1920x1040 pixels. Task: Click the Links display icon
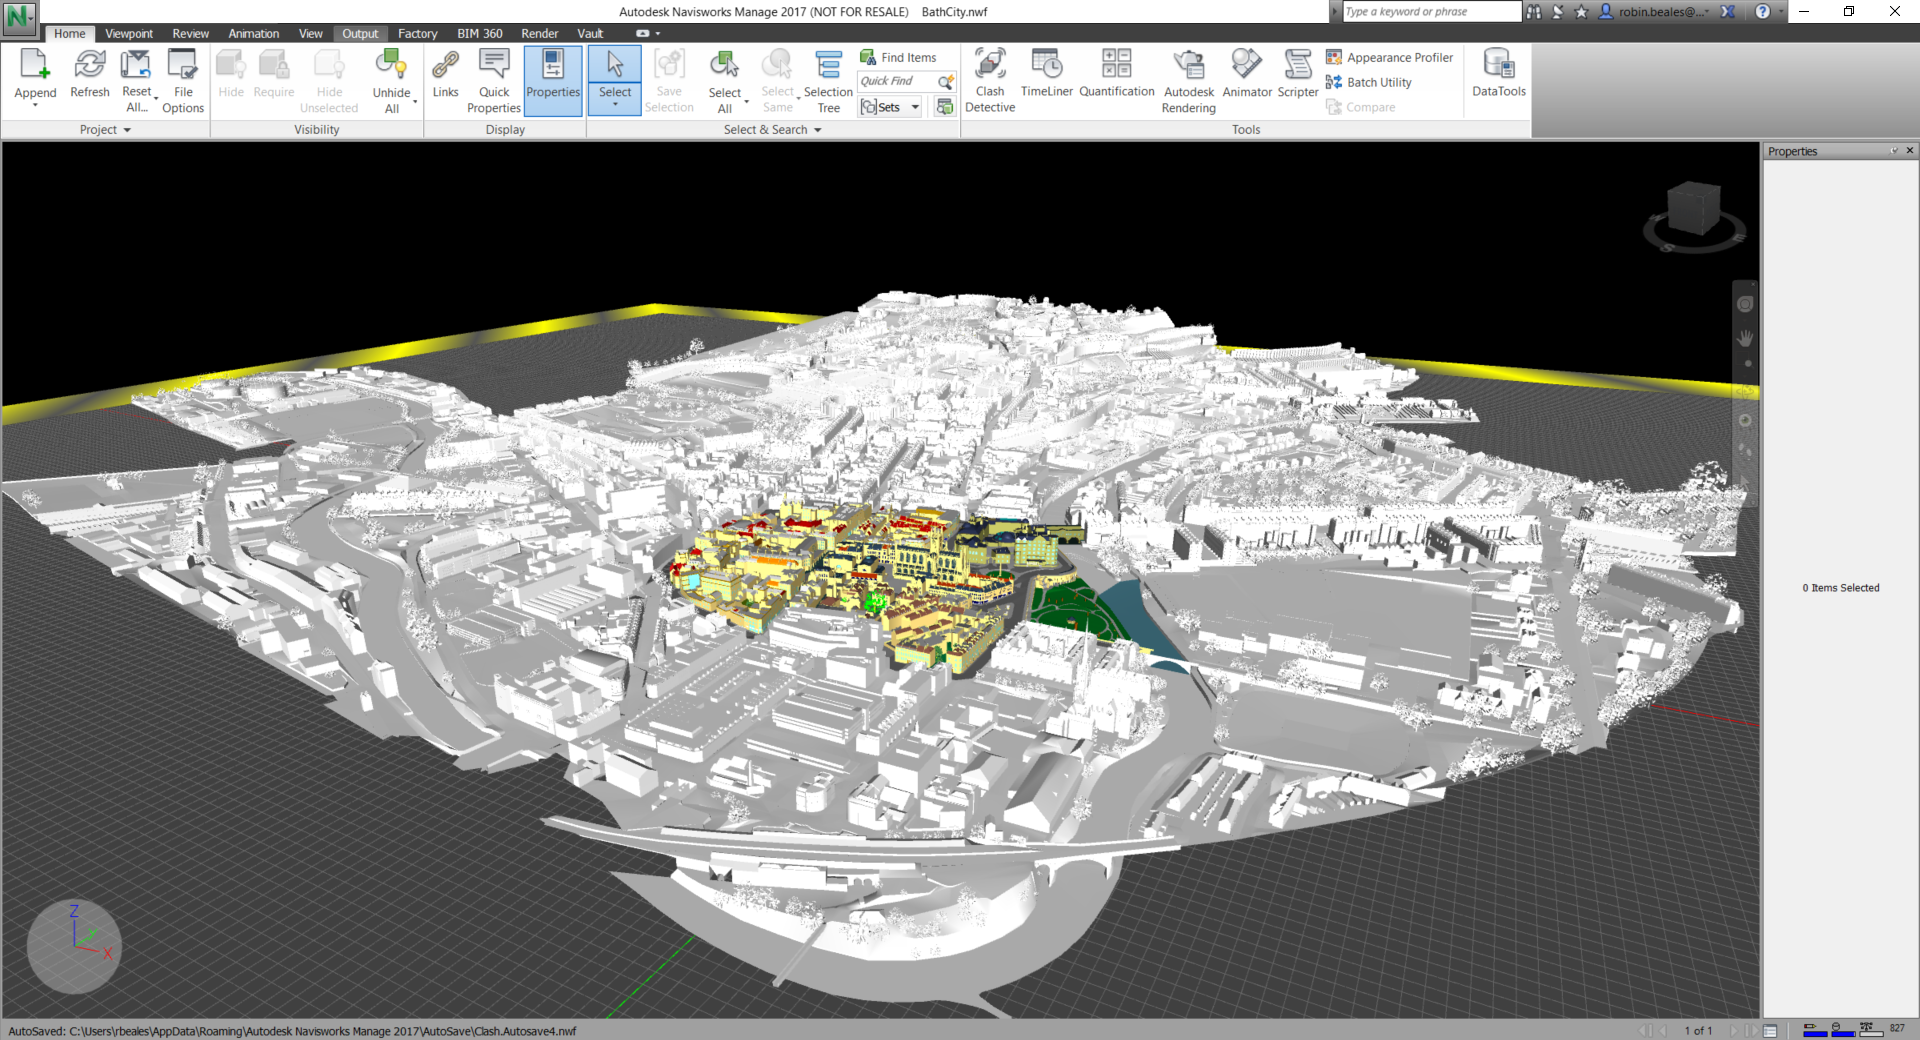pyautogui.click(x=445, y=74)
